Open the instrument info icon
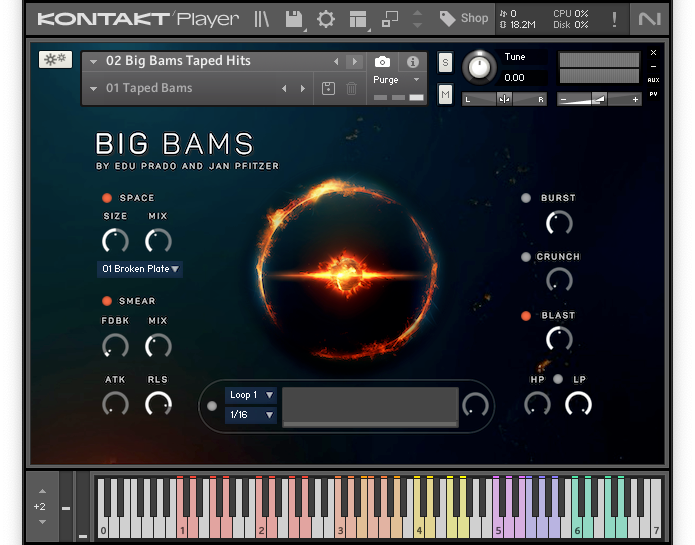 (x=412, y=62)
